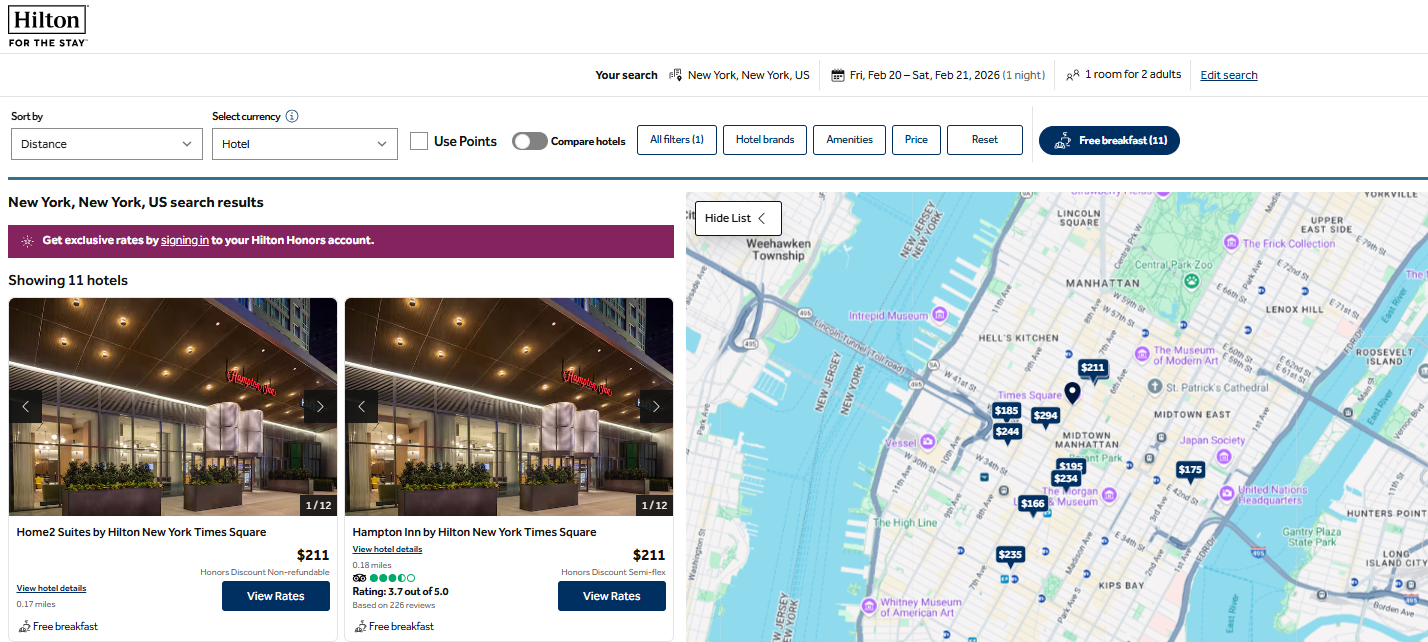Open the Amenities filter menu
The image size is (1428, 642).
pyautogui.click(x=849, y=140)
